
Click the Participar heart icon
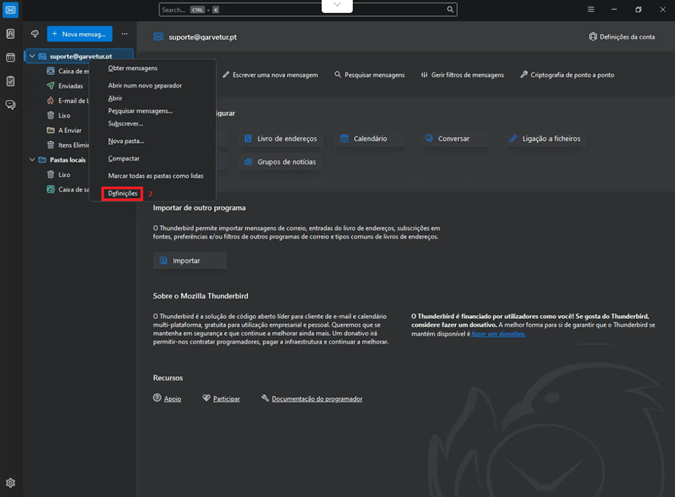click(206, 398)
